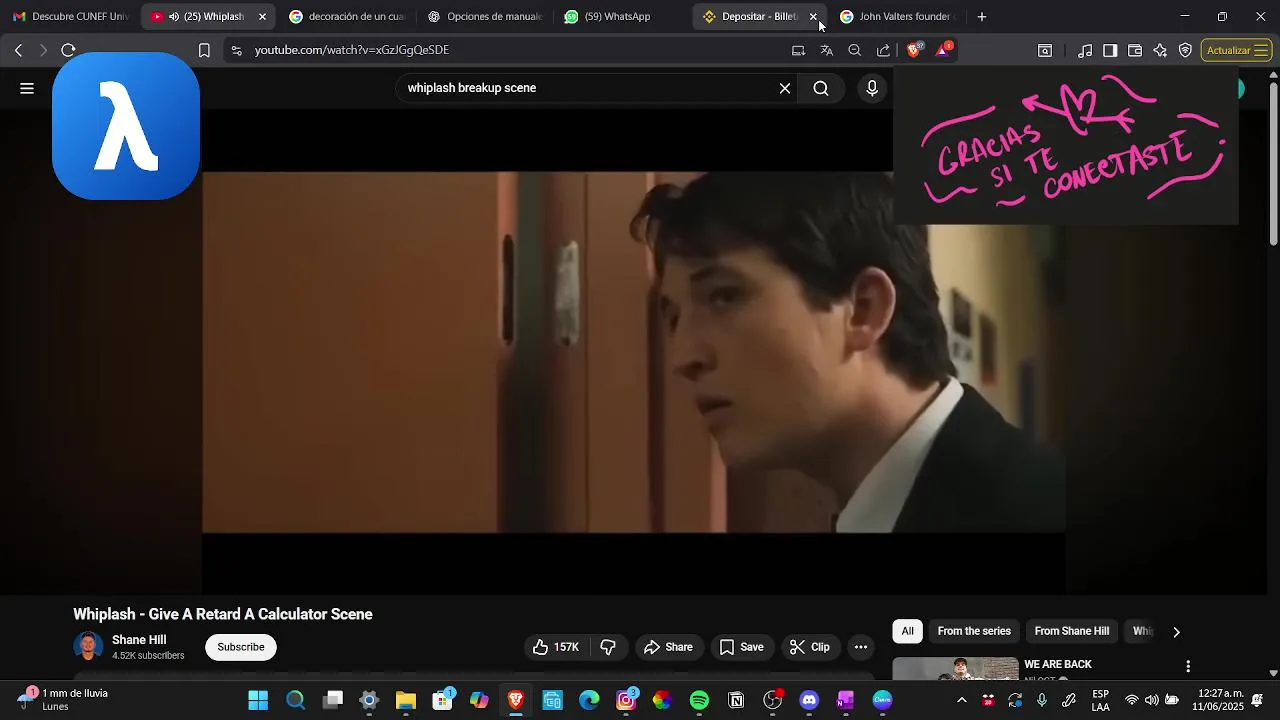Open Instagram from the taskbar
Image resolution: width=1280 pixels, height=720 pixels.
point(626,700)
